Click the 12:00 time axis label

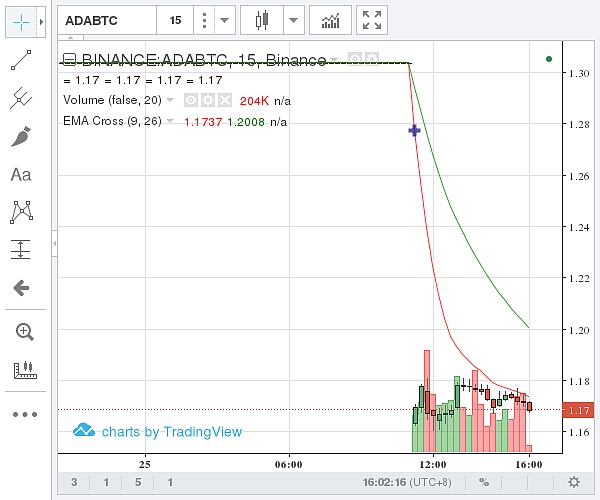click(x=433, y=464)
